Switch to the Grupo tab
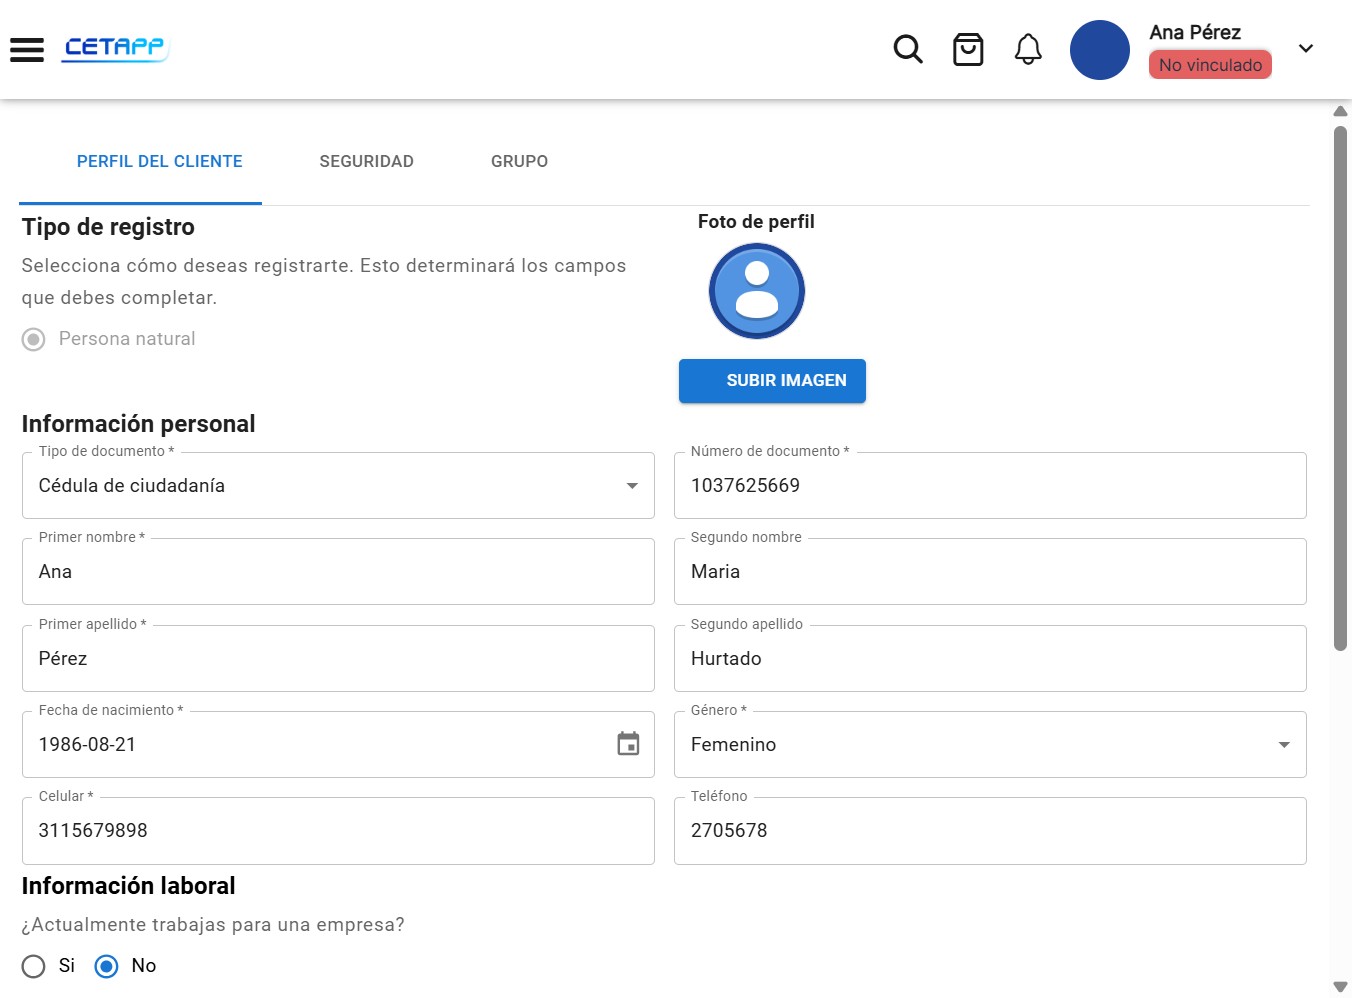This screenshot has height=998, width=1352. click(519, 162)
